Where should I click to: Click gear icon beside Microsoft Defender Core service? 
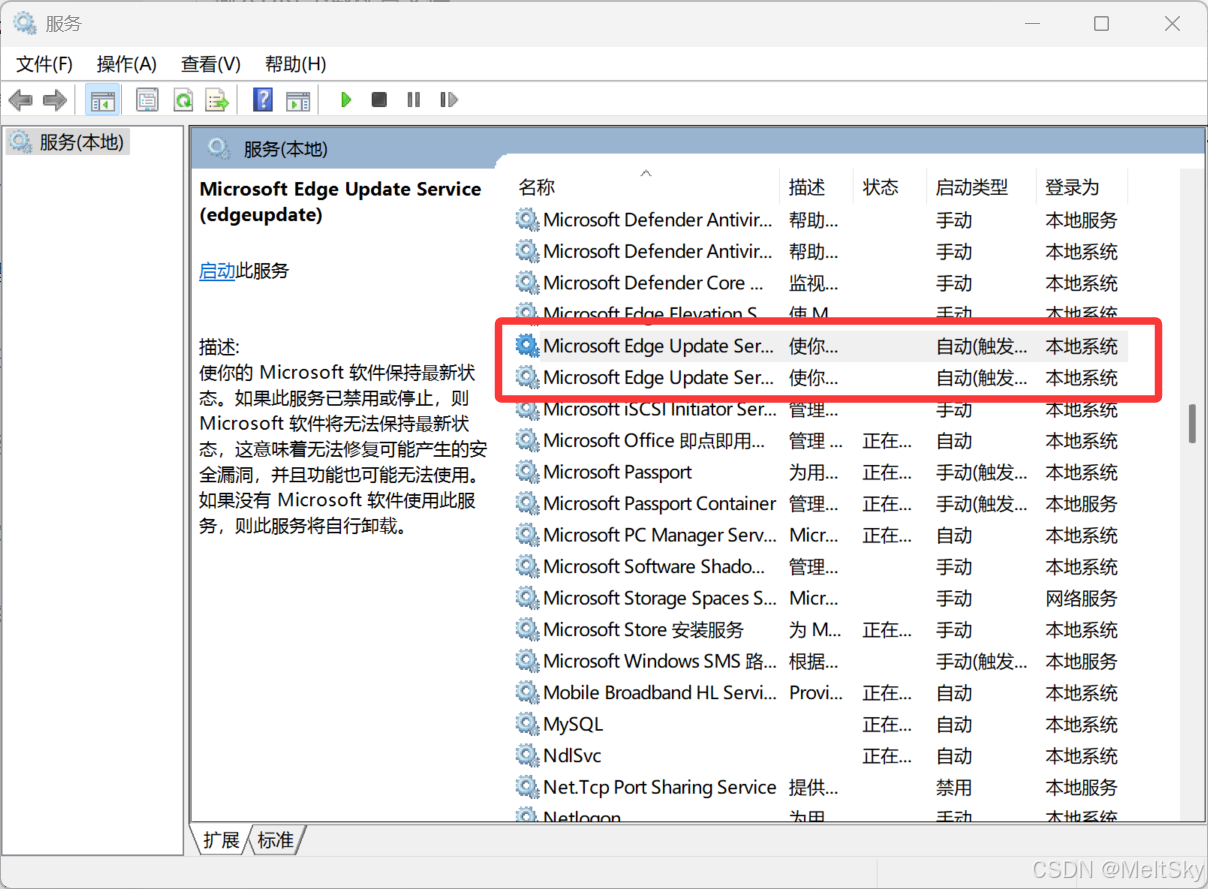[x=527, y=283]
